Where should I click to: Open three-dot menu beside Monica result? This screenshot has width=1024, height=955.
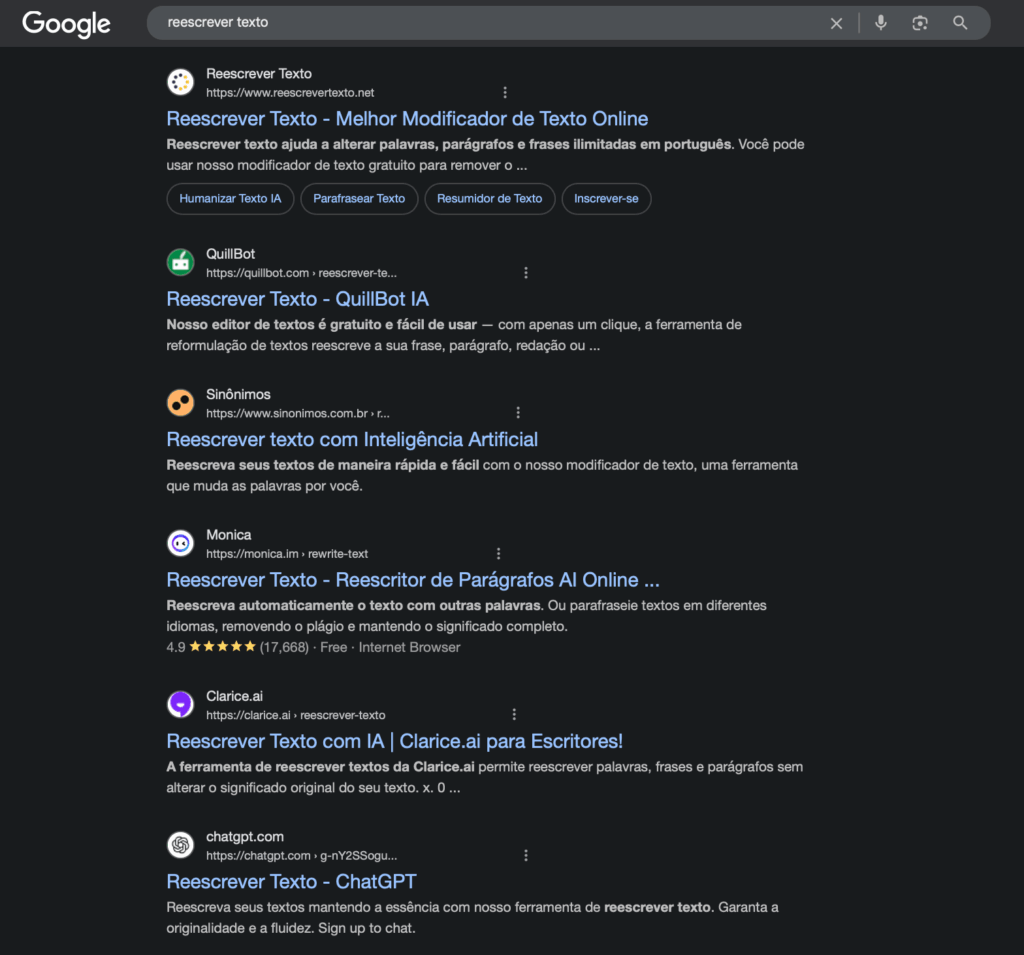point(498,554)
